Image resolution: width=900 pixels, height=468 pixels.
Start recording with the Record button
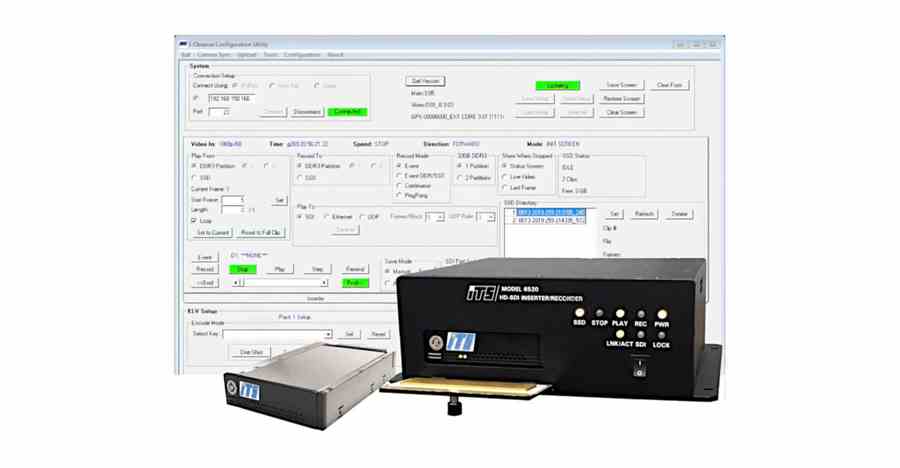click(205, 269)
